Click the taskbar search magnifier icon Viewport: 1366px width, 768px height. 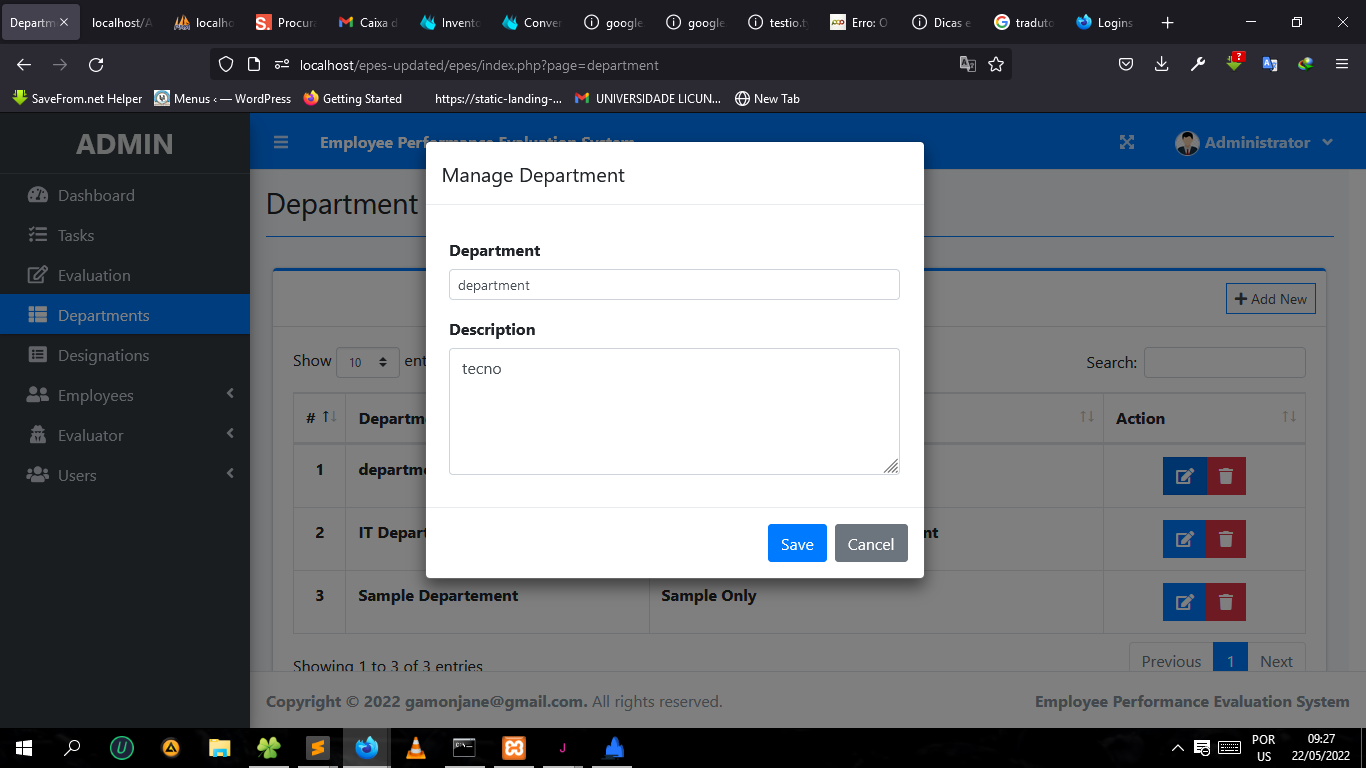(73, 747)
